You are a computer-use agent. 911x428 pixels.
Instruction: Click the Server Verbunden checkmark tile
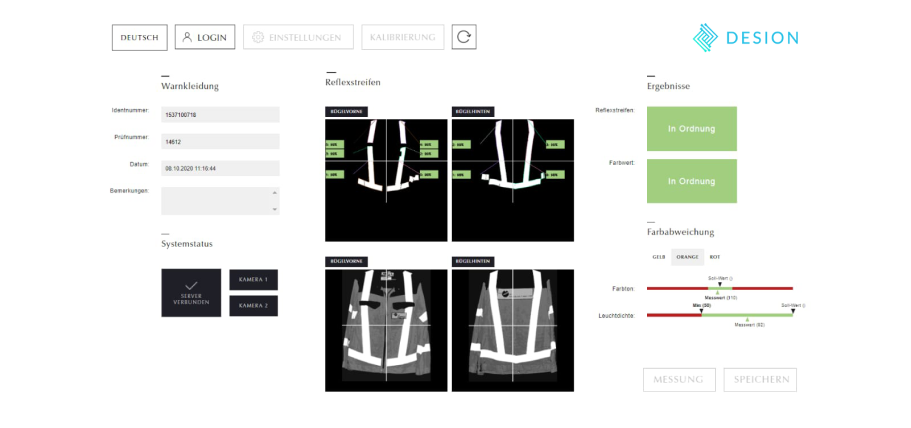tap(191, 293)
